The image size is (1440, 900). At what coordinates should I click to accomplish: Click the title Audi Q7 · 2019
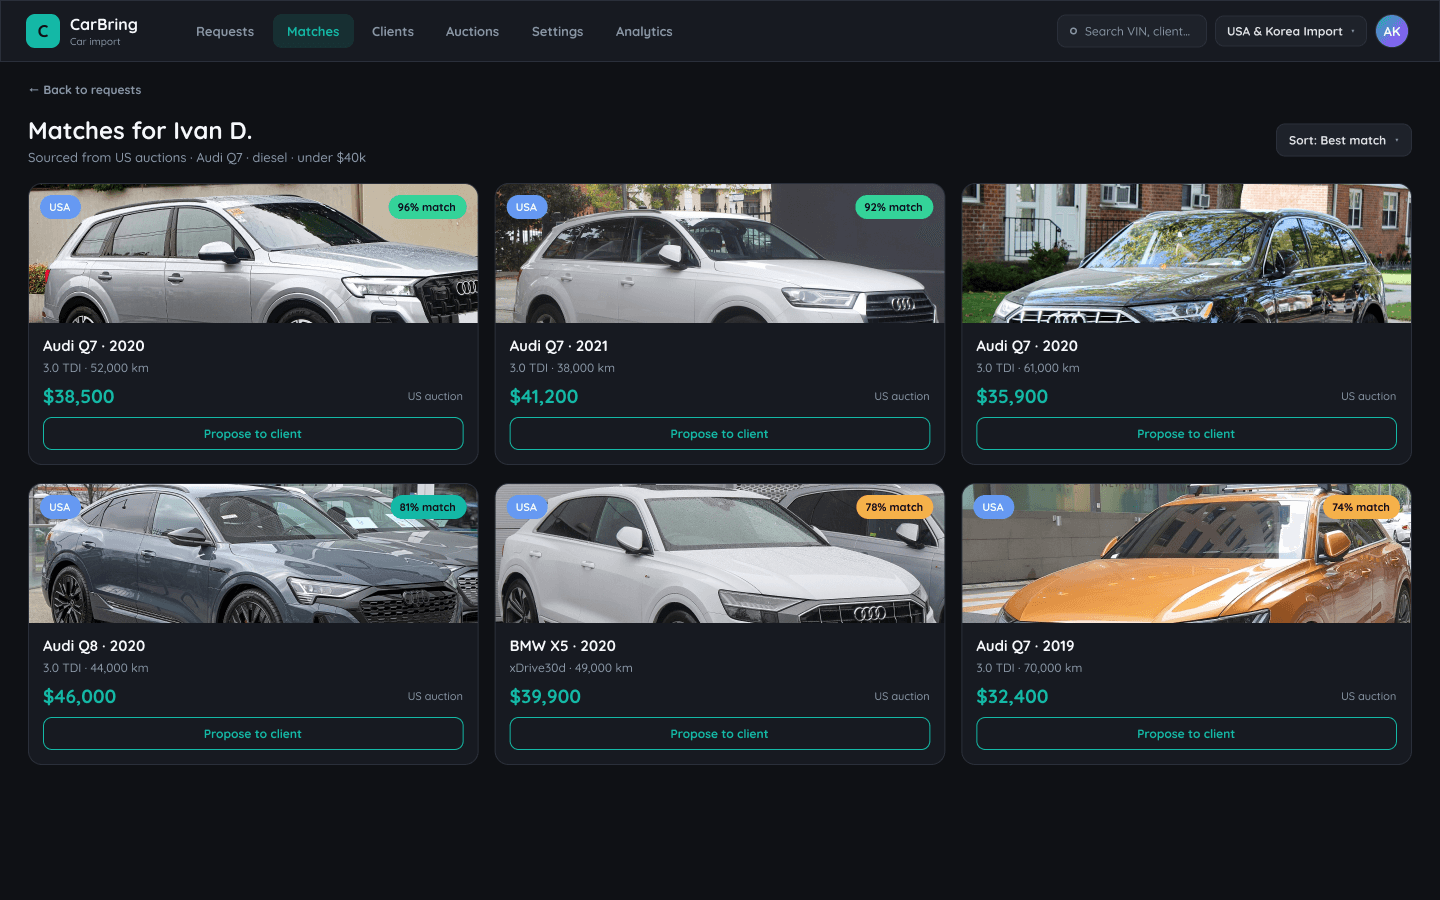click(1025, 646)
